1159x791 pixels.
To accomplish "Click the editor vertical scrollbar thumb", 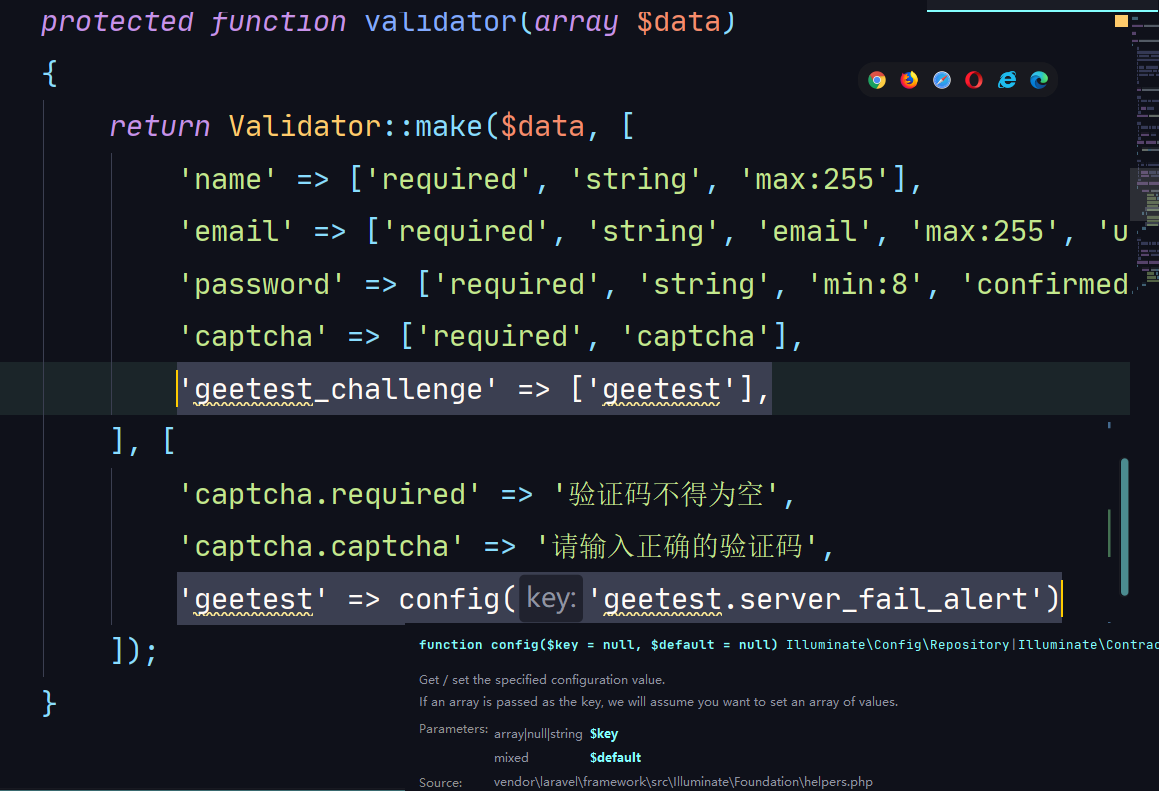I will 1124,527.
